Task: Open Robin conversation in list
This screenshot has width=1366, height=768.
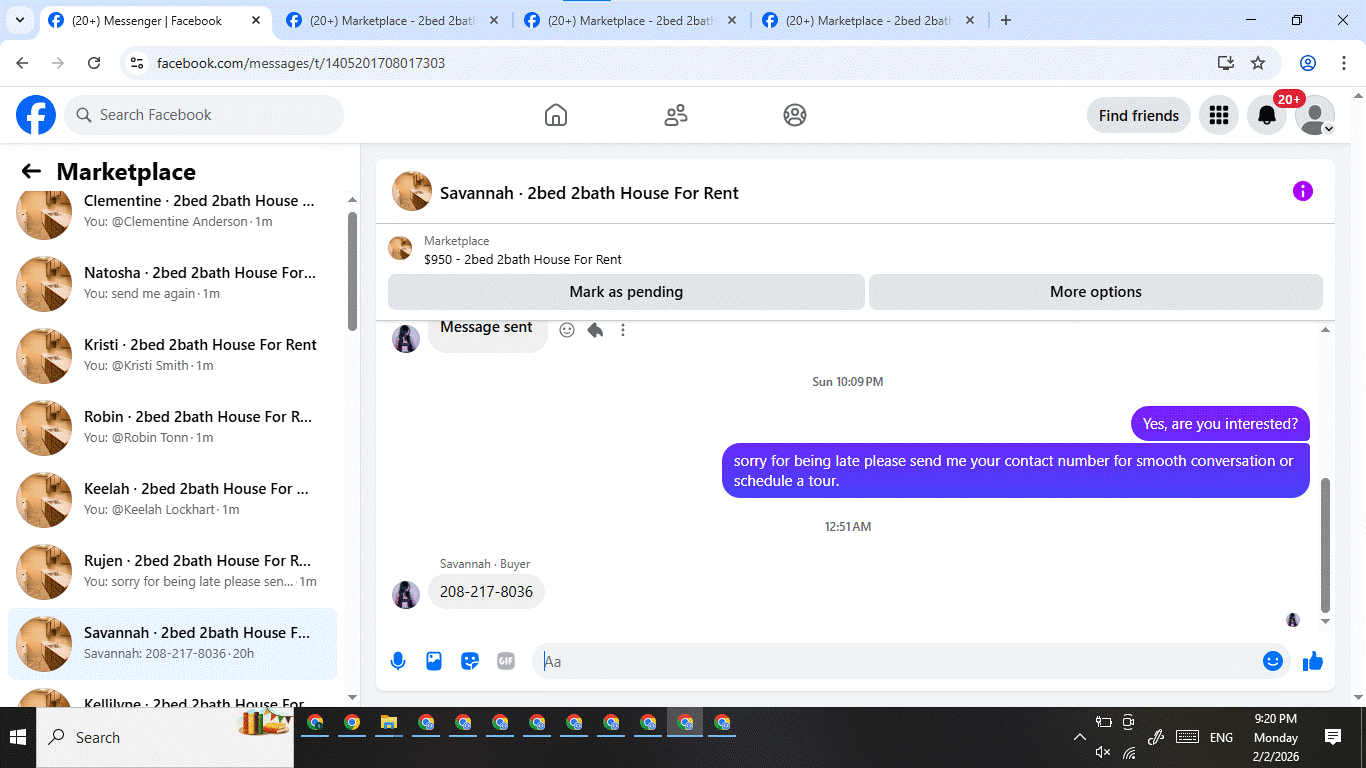Action: coord(172,427)
